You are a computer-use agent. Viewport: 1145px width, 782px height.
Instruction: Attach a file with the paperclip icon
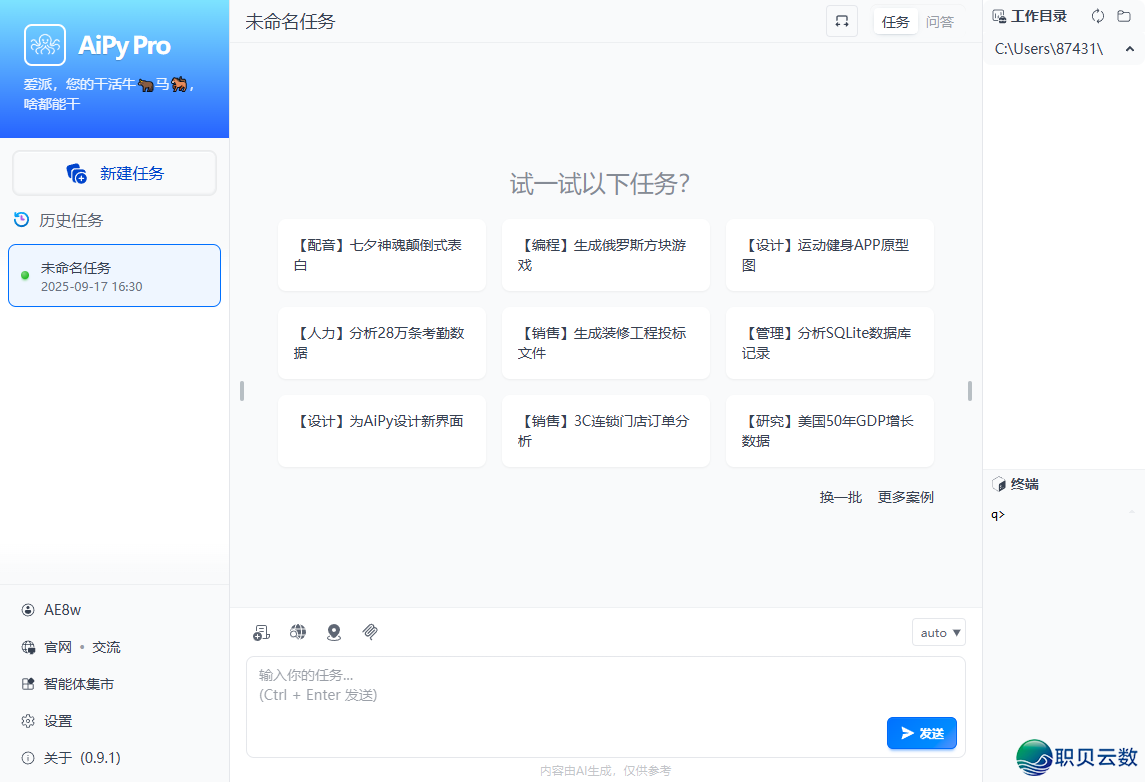[x=370, y=632]
